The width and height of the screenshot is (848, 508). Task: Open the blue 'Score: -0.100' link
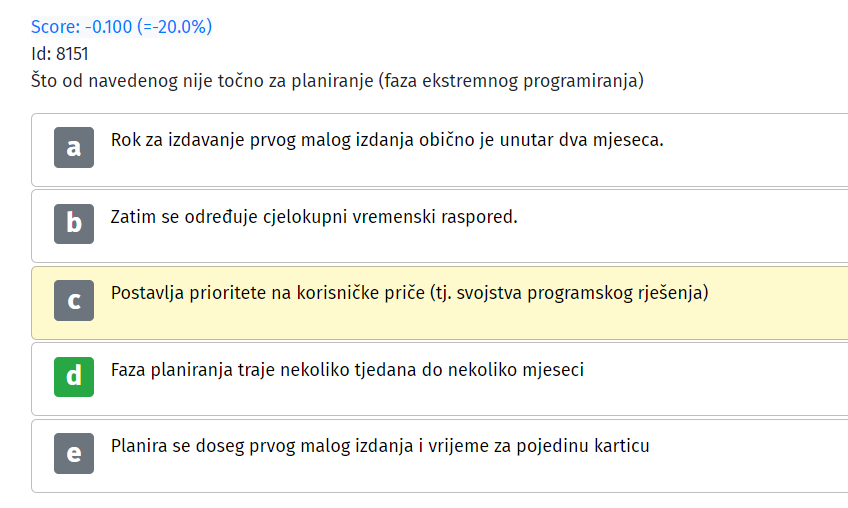click(x=81, y=27)
